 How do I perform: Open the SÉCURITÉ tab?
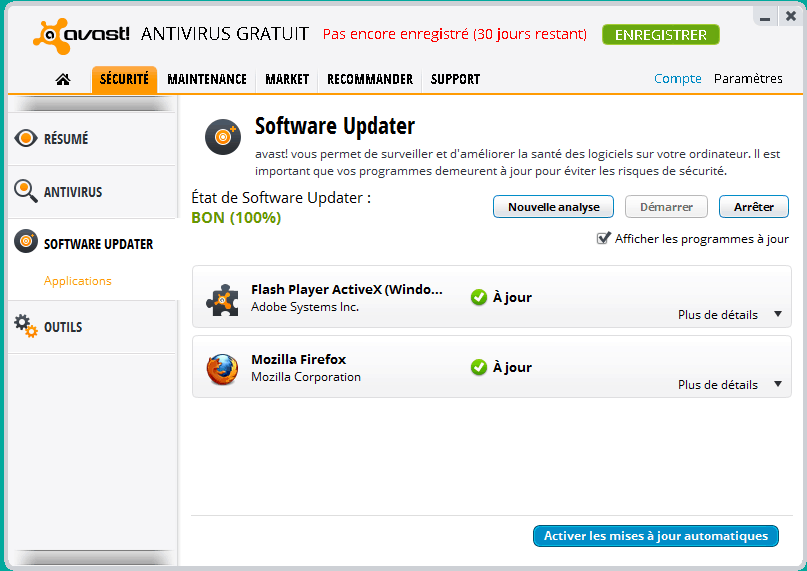pyautogui.click(x=124, y=79)
